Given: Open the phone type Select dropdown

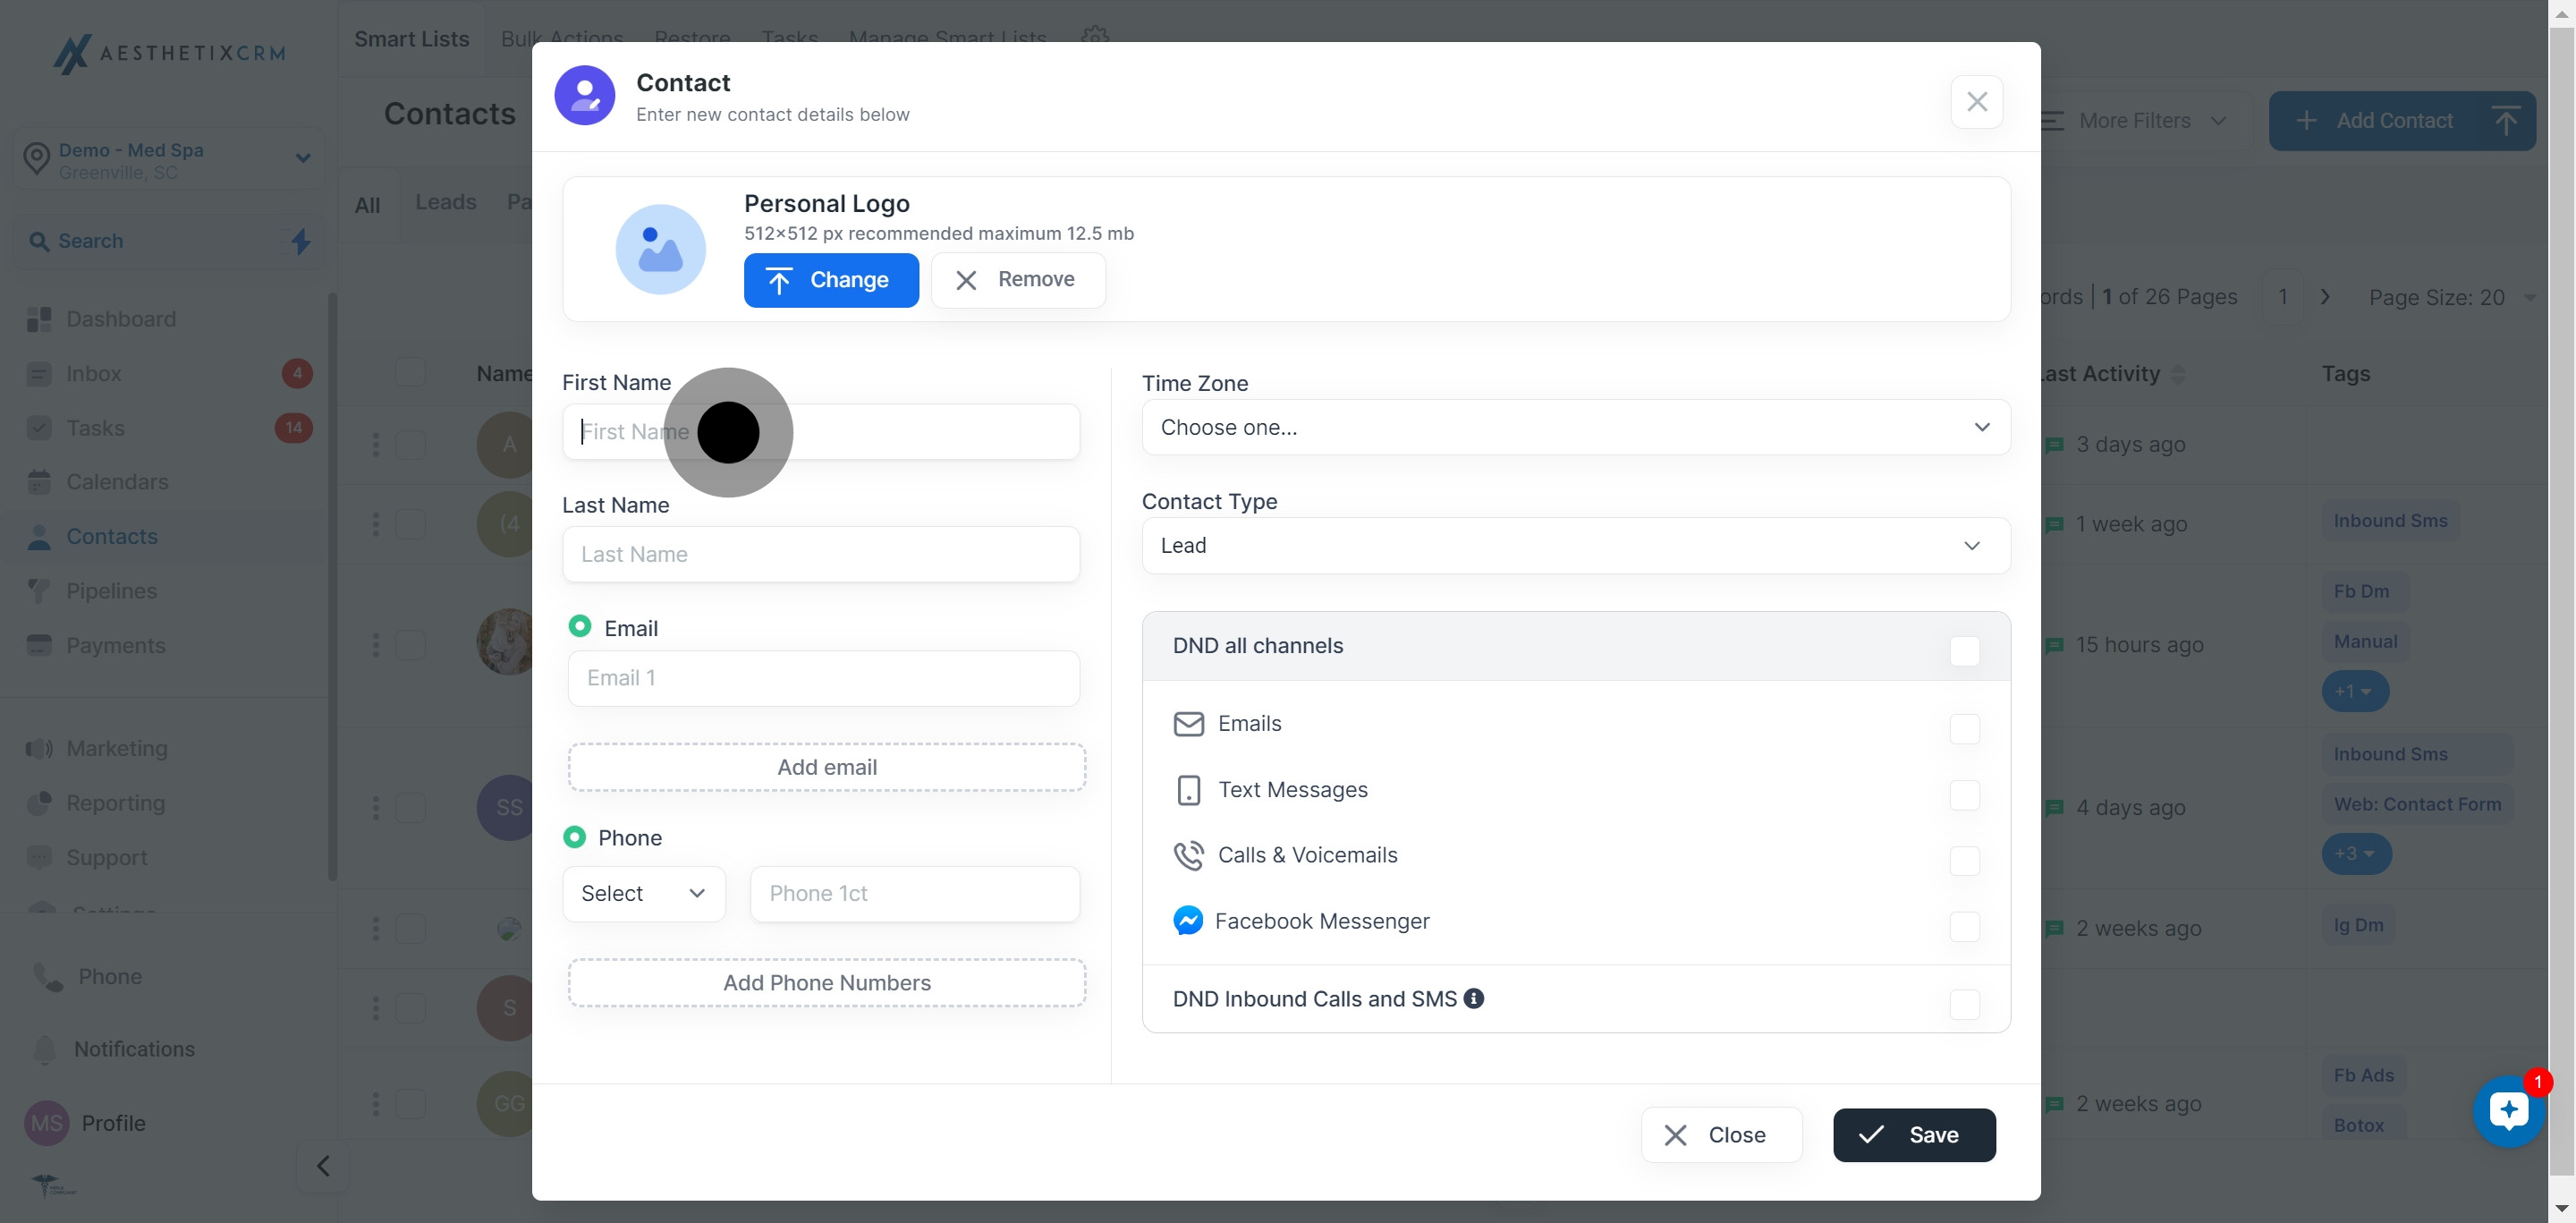Looking at the screenshot, I should pyautogui.click(x=643, y=893).
